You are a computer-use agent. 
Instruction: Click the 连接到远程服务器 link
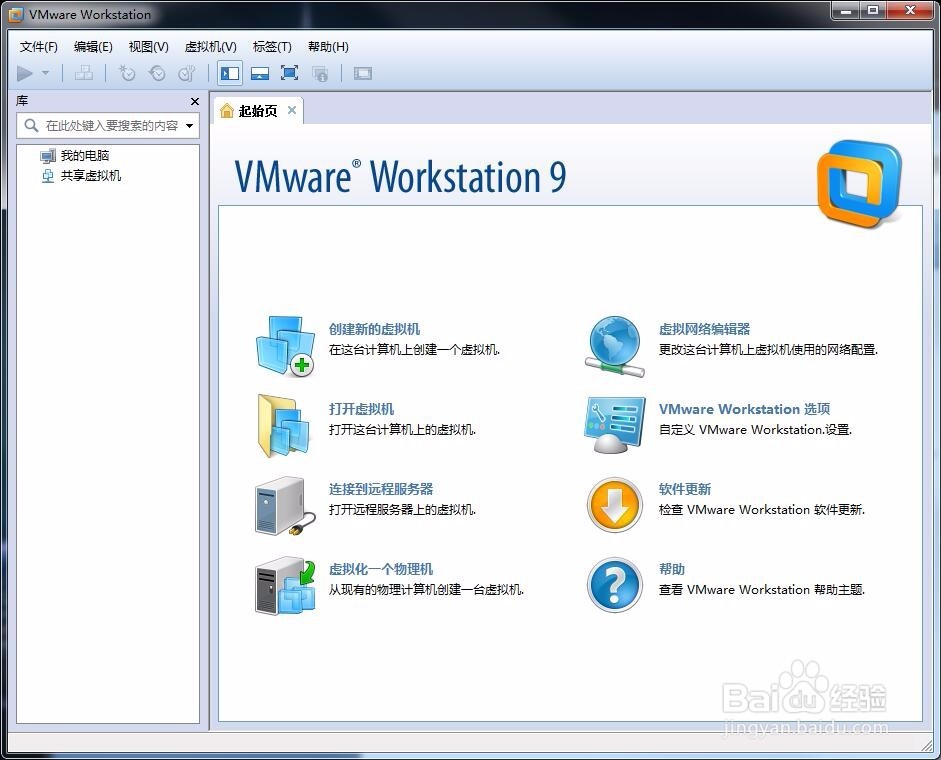(x=380, y=489)
